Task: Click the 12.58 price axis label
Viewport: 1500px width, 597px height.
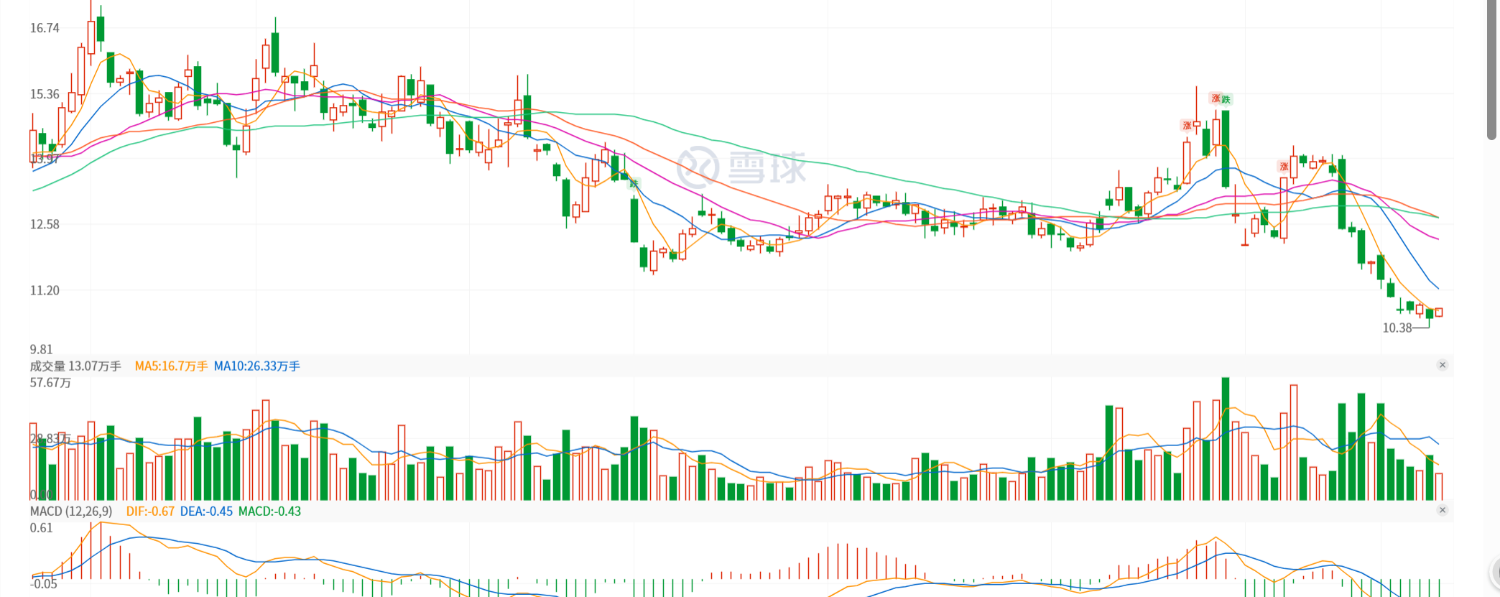Action: [45, 224]
